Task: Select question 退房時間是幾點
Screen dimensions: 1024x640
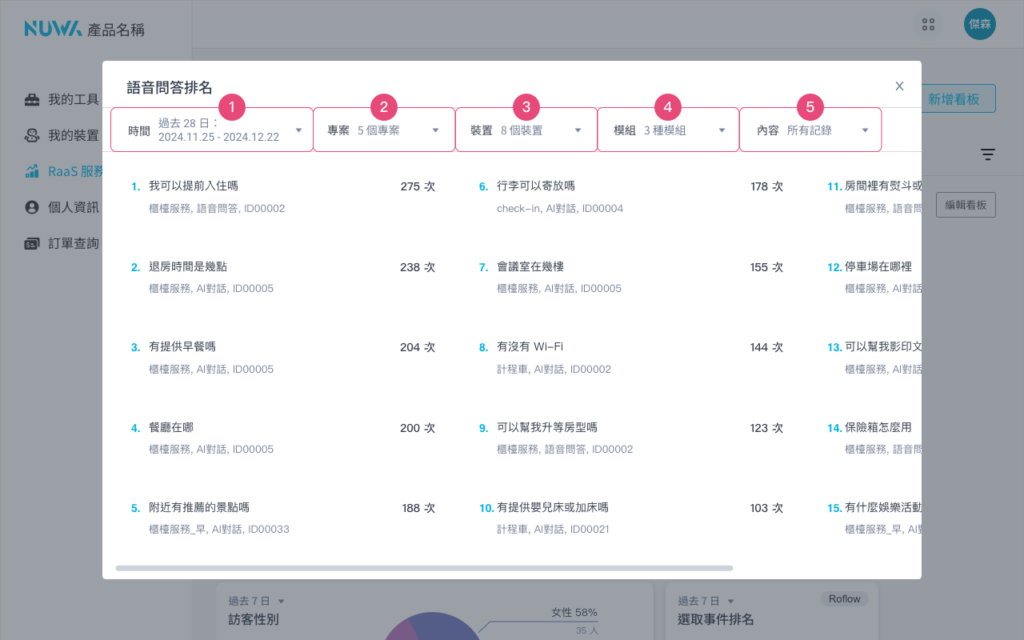Action: tap(188, 266)
